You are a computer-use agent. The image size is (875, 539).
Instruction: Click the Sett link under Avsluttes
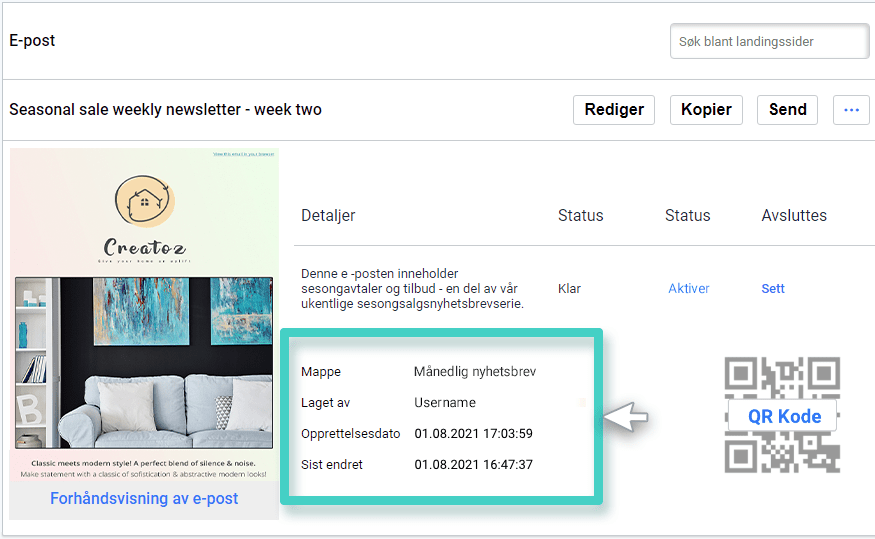click(773, 288)
